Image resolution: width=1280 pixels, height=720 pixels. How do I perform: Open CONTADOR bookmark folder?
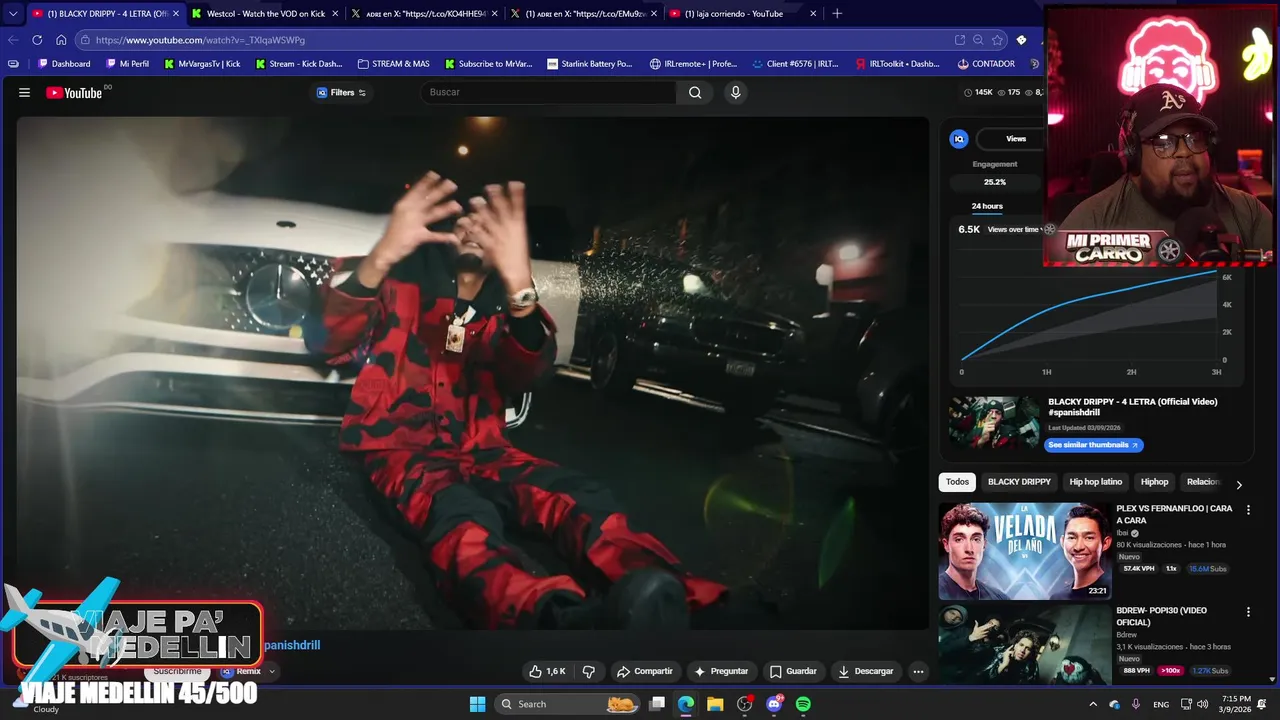[986, 64]
